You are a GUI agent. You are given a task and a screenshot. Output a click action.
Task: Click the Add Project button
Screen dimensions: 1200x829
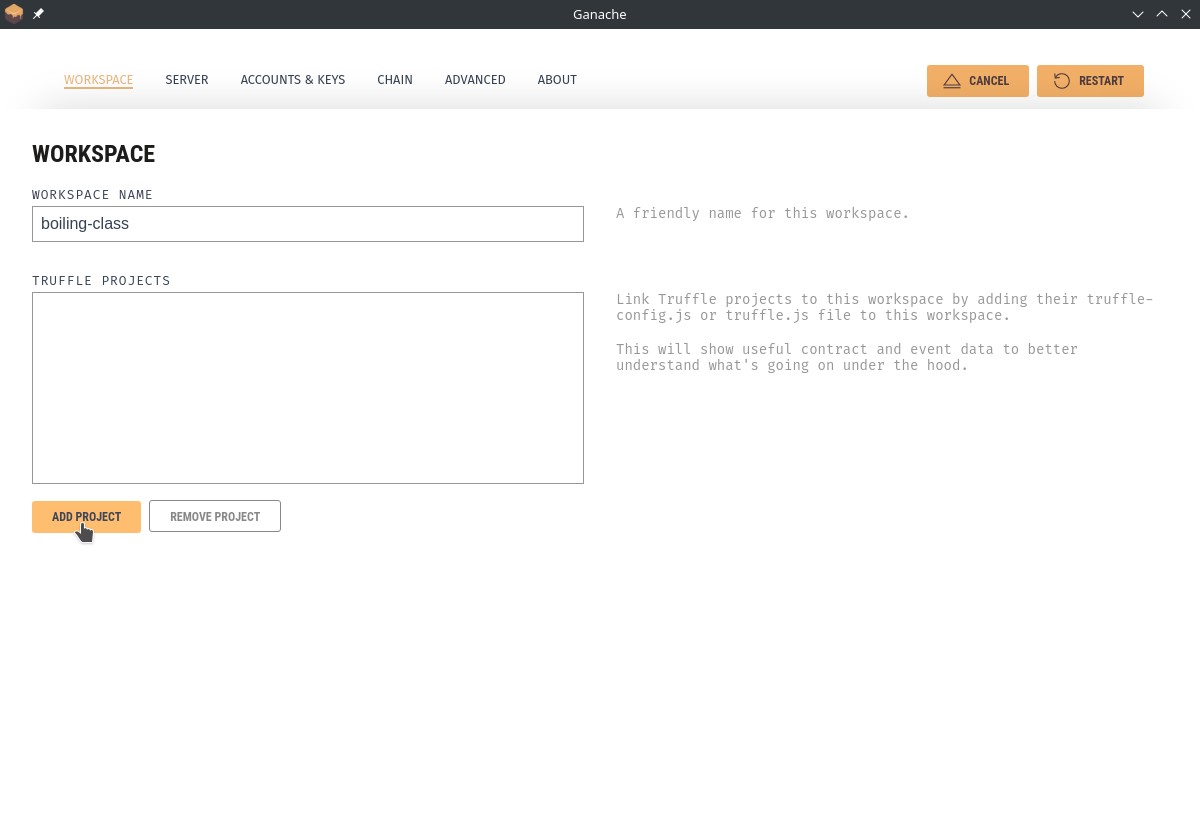pos(86,517)
